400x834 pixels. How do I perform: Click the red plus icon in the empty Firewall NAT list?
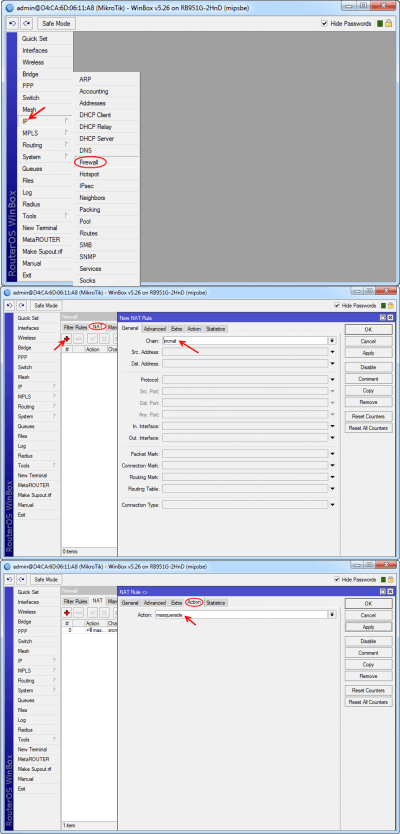click(66, 339)
